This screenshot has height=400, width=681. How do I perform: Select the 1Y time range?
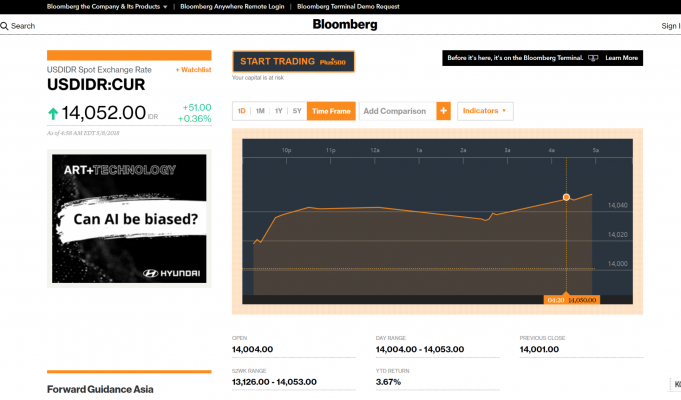pyautogui.click(x=278, y=111)
